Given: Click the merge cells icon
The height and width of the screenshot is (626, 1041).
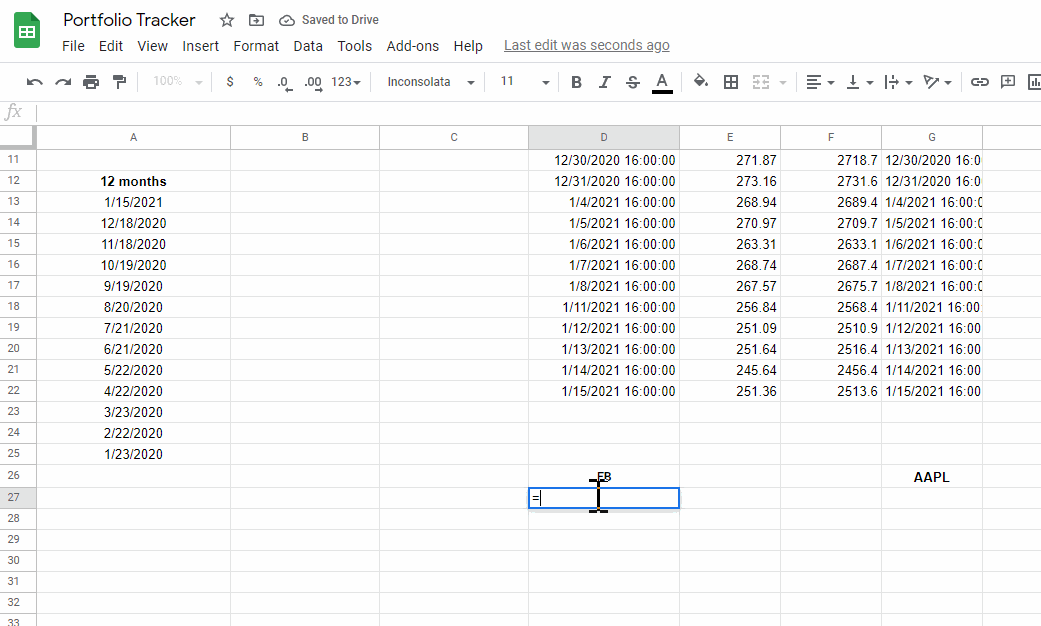Looking at the screenshot, I should click(761, 82).
